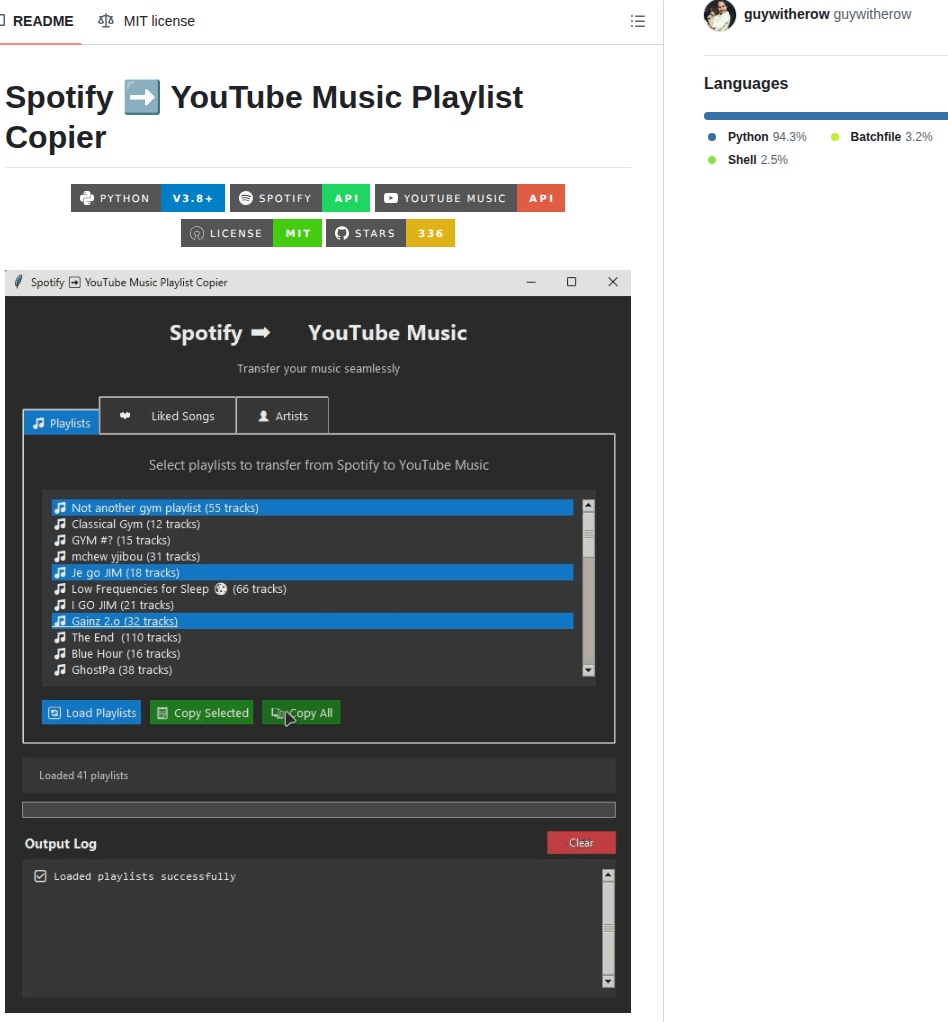Click the up arrow of playlist scrollbar
The image size is (948, 1022).
(588, 505)
